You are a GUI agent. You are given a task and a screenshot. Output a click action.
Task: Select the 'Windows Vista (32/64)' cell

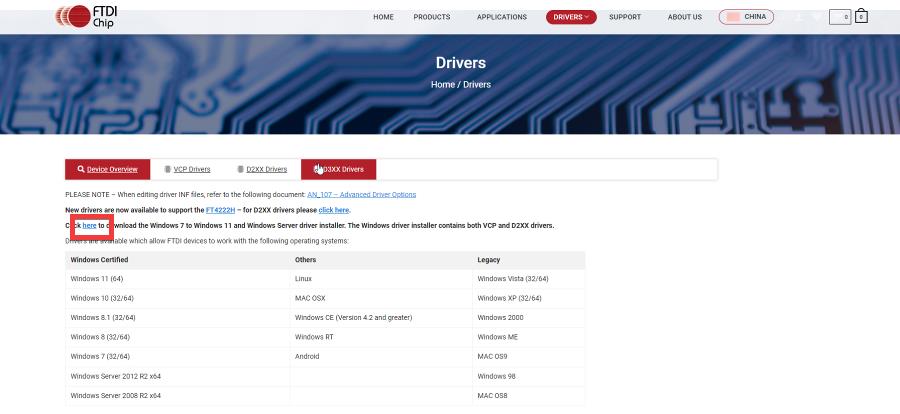529,279
